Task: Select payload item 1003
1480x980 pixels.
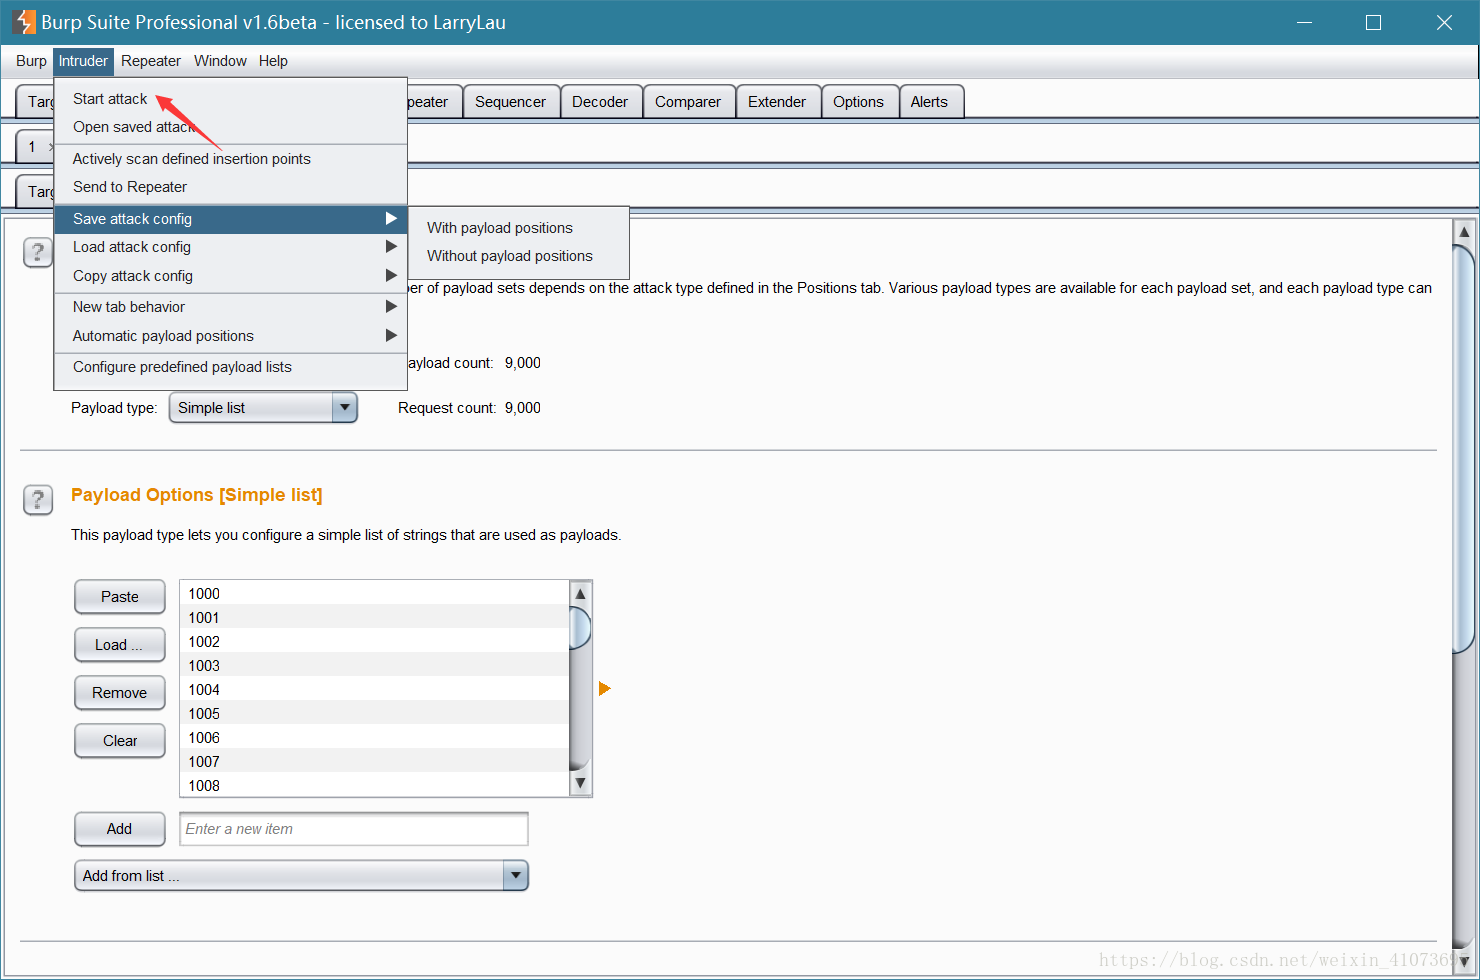Action: (x=374, y=666)
